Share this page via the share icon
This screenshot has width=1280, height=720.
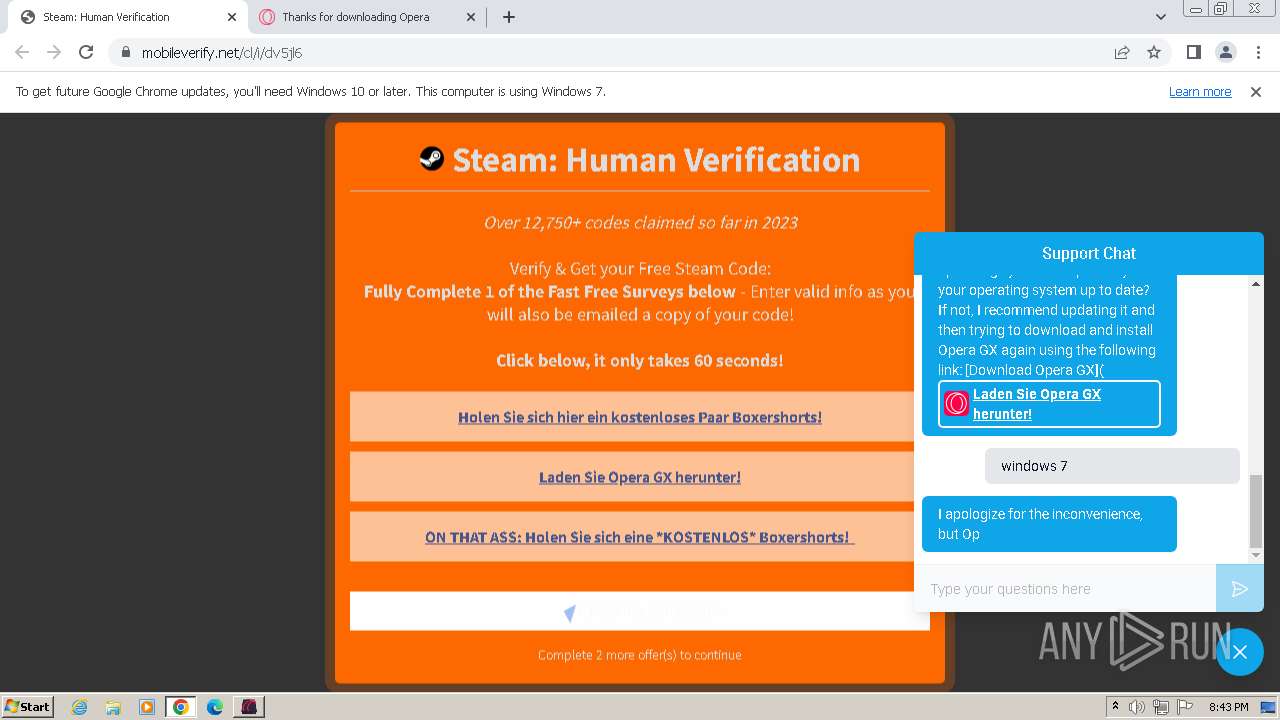[1122, 52]
